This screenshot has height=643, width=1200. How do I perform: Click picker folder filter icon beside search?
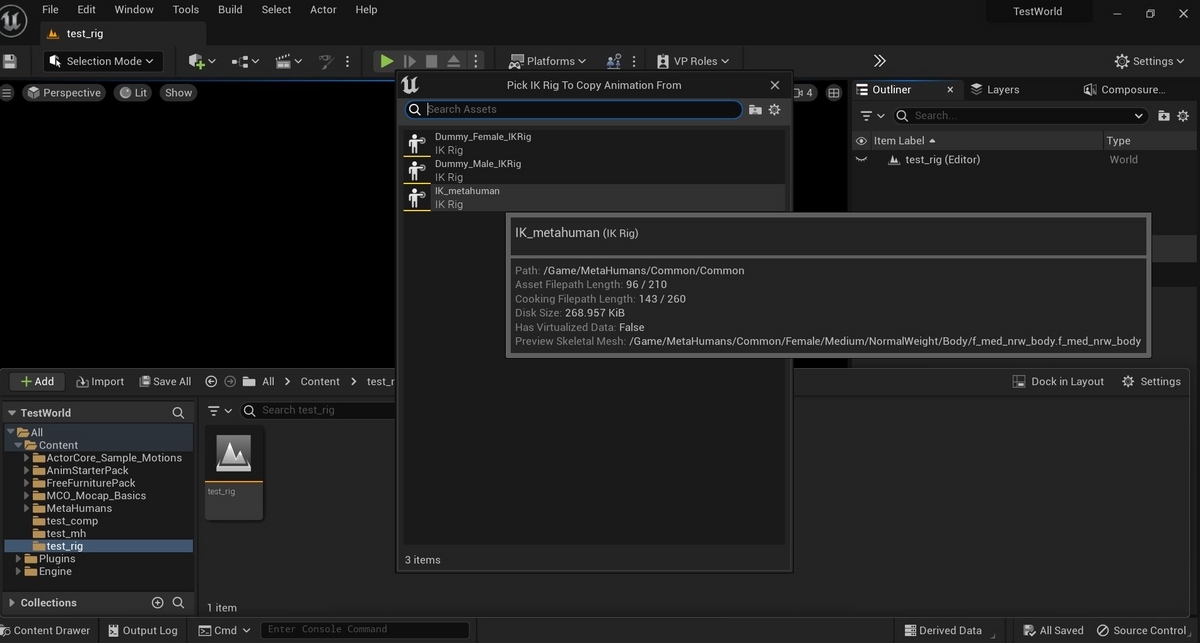pyautogui.click(x=755, y=109)
